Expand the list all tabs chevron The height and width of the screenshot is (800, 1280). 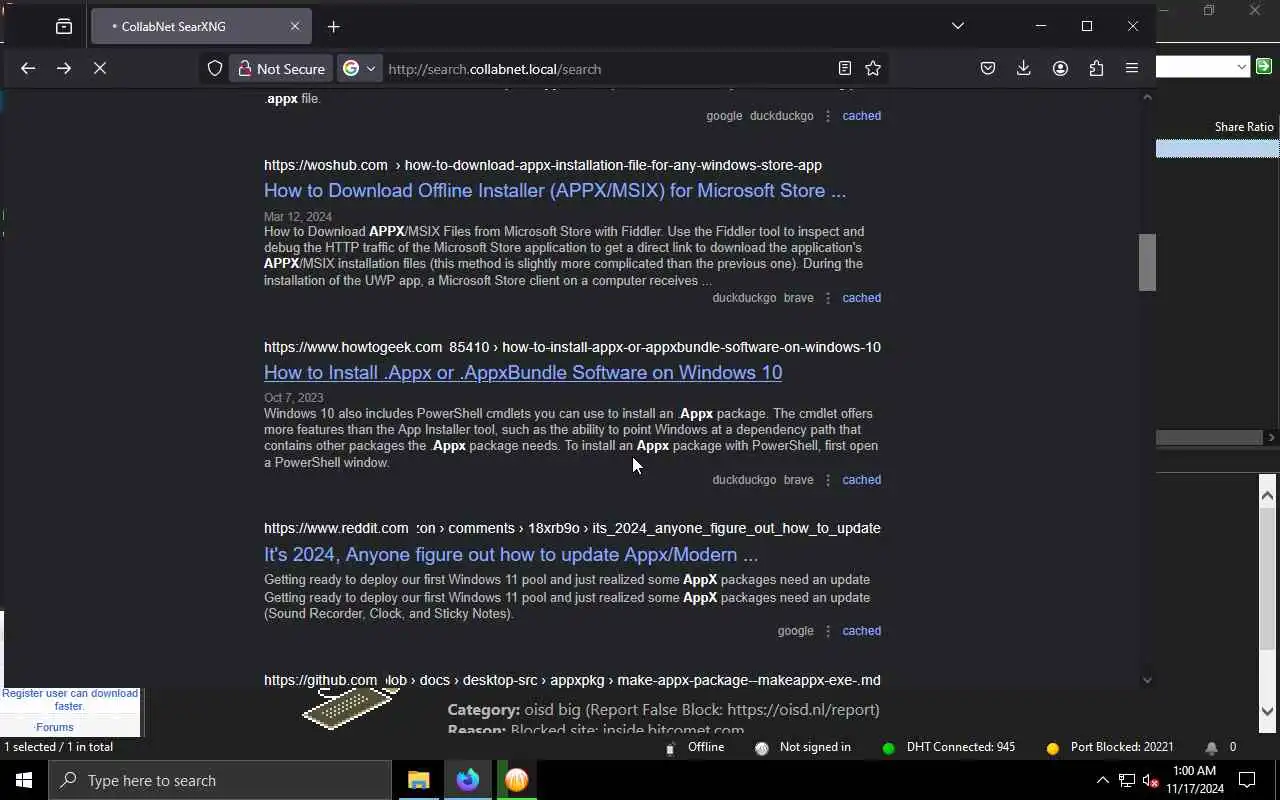click(x=957, y=26)
